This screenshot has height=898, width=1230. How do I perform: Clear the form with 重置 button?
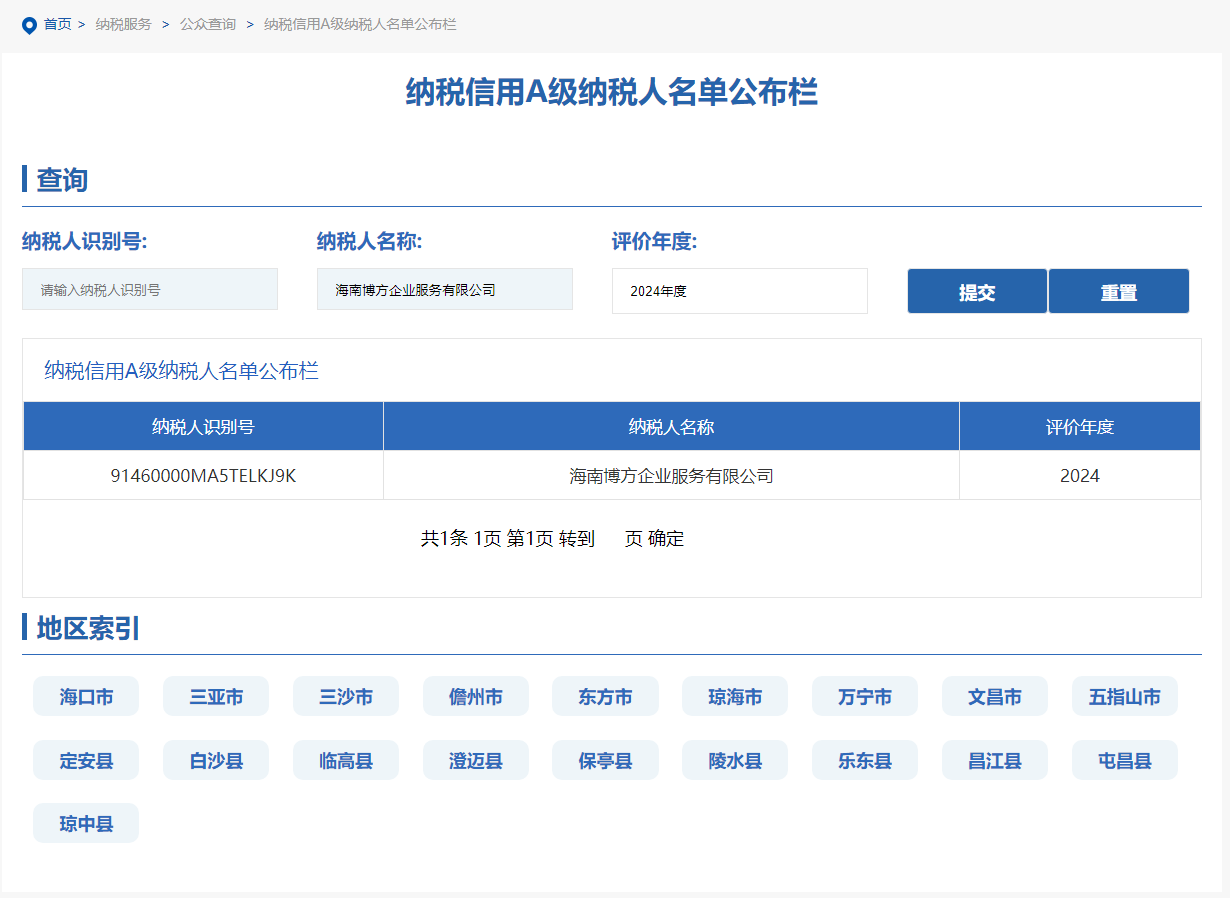pos(1119,291)
